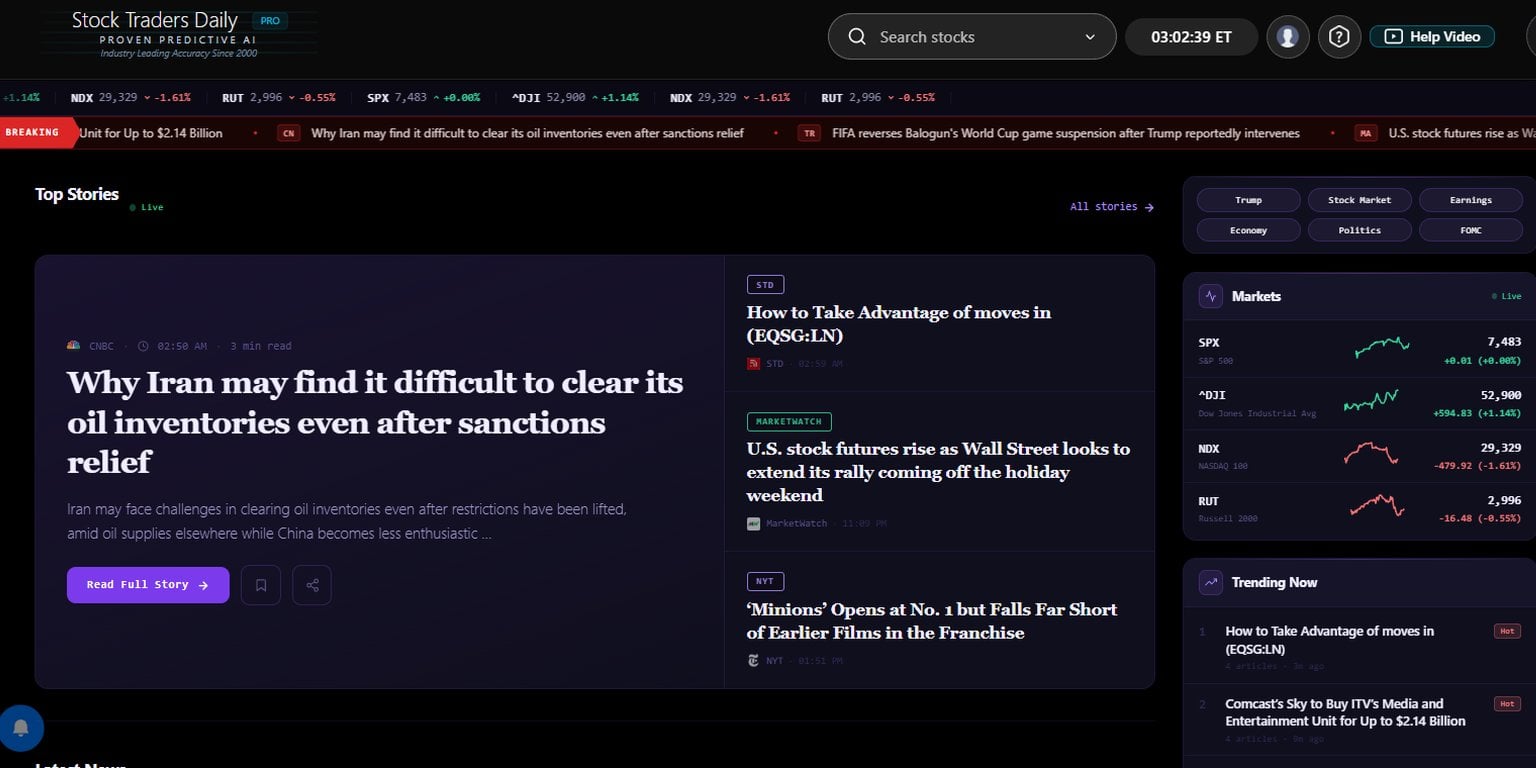
Task: Click the search magnifier icon
Action: pyautogui.click(x=857, y=37)
